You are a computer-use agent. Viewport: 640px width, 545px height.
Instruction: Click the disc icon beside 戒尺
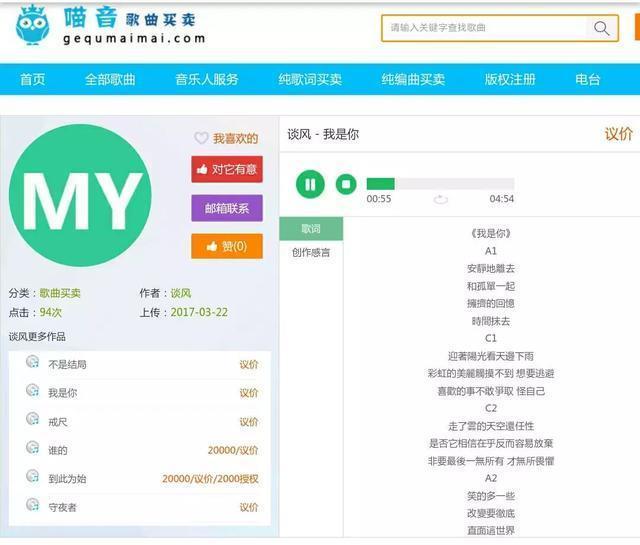click(32, 419)
